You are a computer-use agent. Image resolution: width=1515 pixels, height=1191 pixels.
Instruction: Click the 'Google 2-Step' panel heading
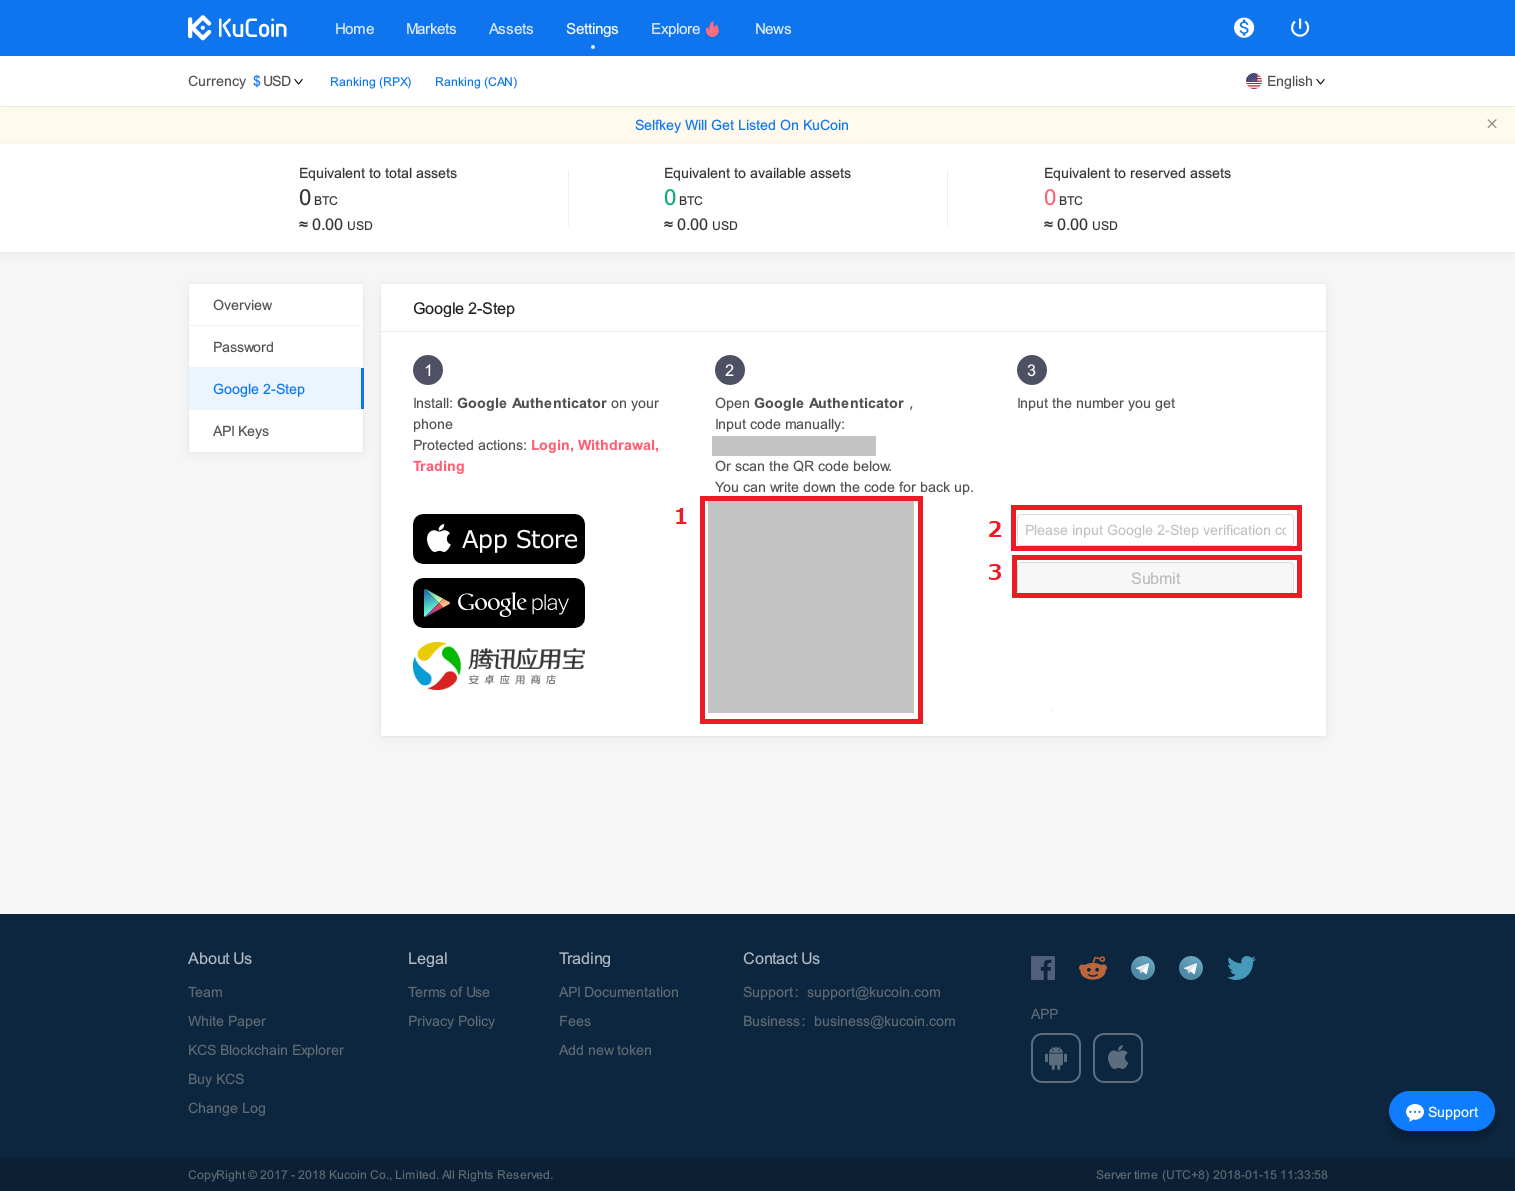464,308
